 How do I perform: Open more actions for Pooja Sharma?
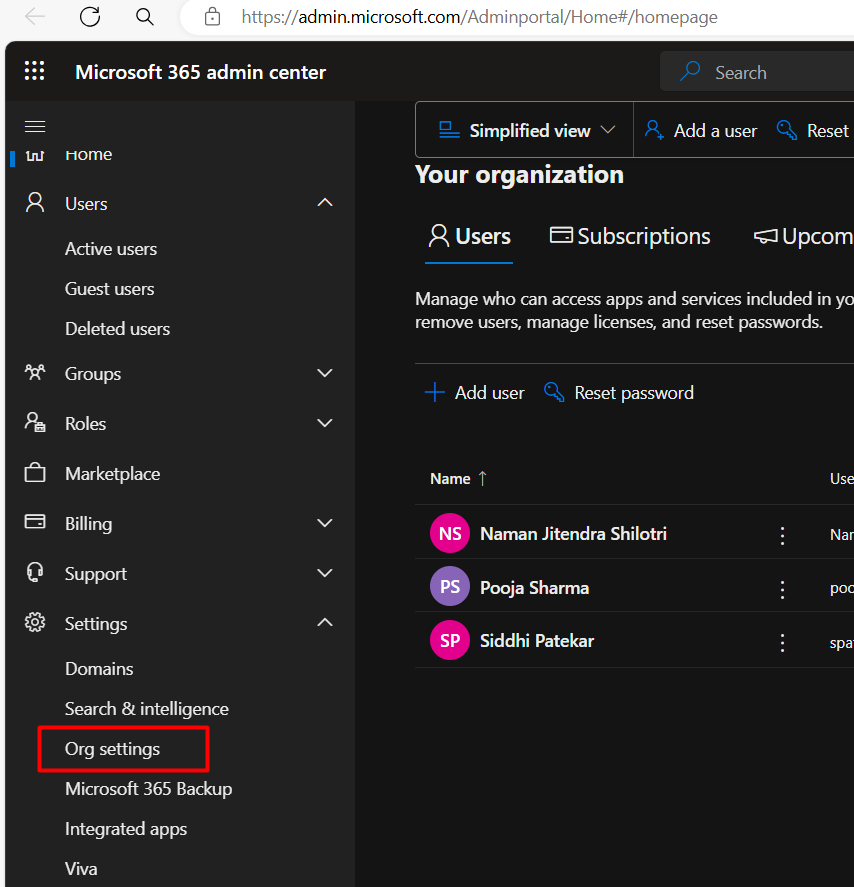click(x=782, y=589)
